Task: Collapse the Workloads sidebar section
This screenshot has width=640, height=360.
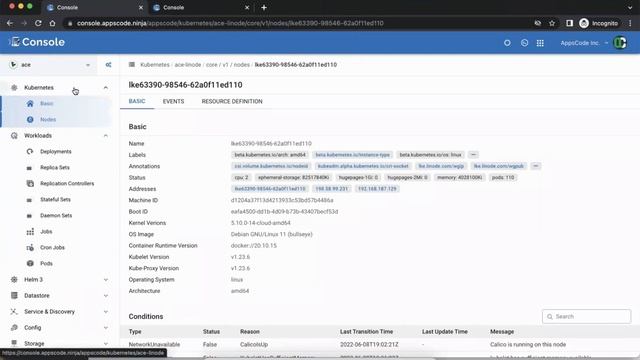Action: point(106,136)
